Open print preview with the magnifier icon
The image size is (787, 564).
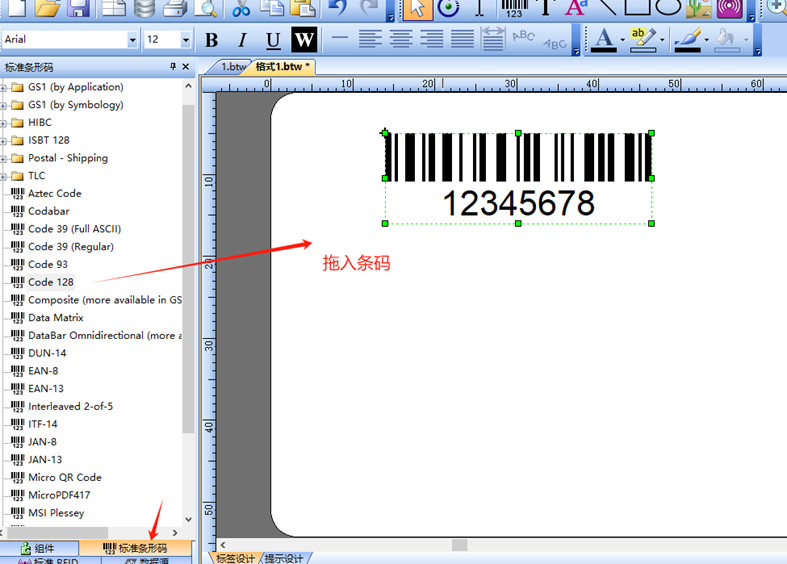coord(206,8)
